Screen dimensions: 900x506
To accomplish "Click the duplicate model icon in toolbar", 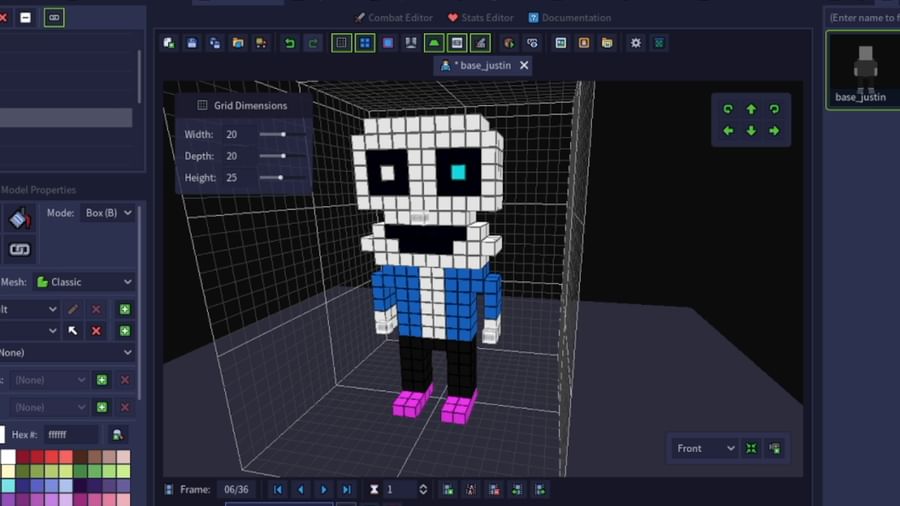I will coord(215,43).
